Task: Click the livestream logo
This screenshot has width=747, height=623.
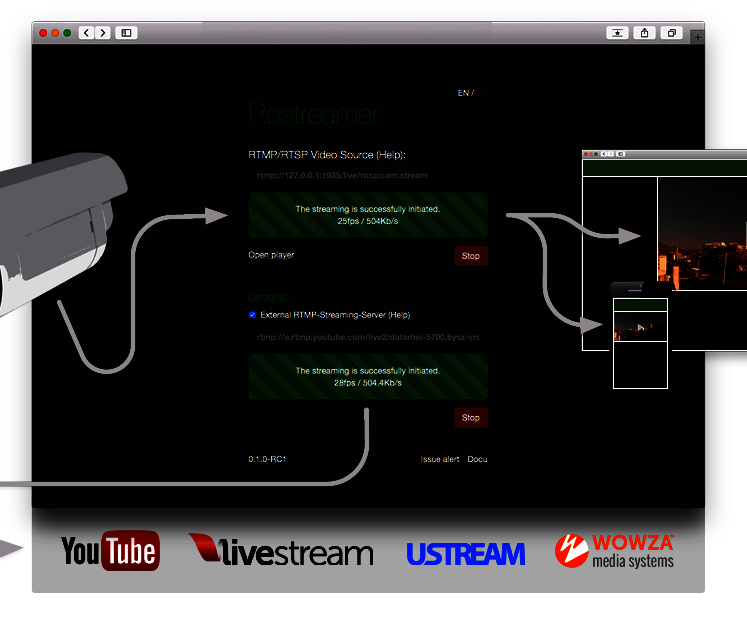Action: pos(281,550)
